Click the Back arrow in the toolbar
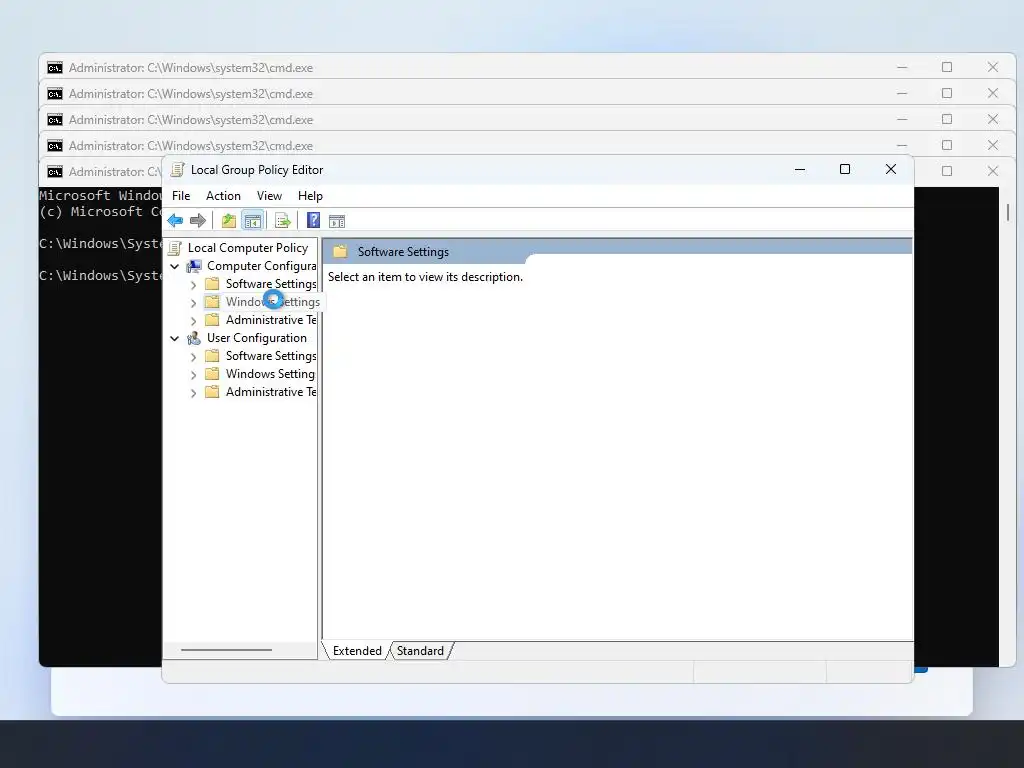The width and height of the screenshot is (1024, 768). [x=175, y=221]
